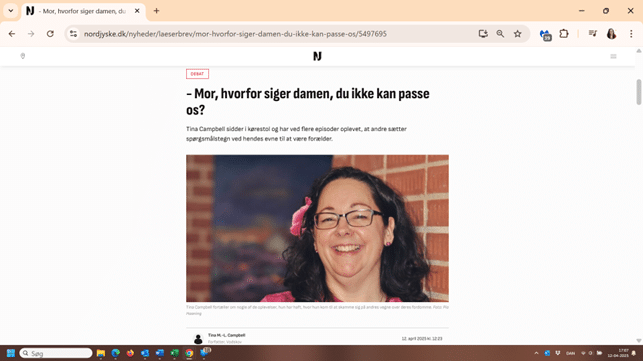This screenshot has width=643, height=361.
Task: Open the zoom magnifier in address bar
Action: click(500, 34)
